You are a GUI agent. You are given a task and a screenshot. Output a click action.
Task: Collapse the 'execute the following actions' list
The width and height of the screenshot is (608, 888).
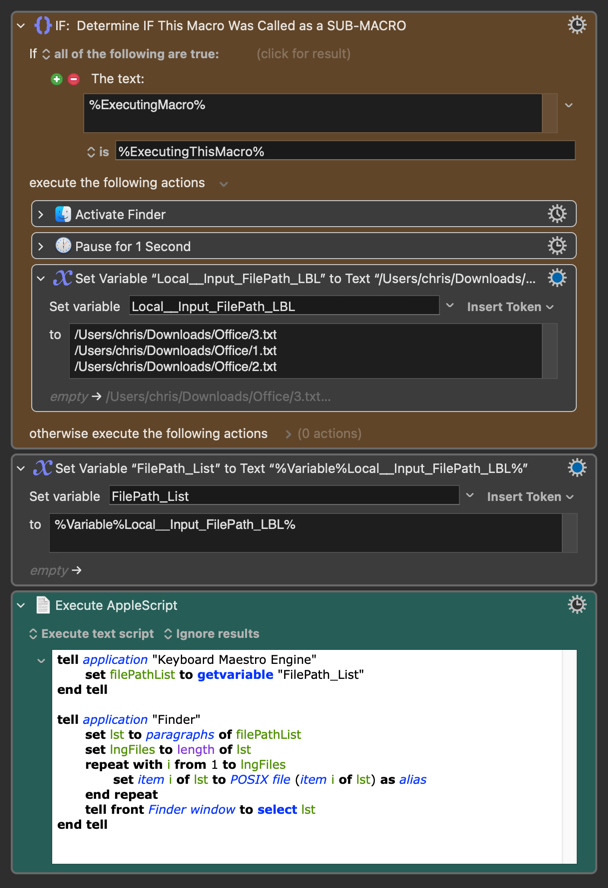tap(224, 184)
